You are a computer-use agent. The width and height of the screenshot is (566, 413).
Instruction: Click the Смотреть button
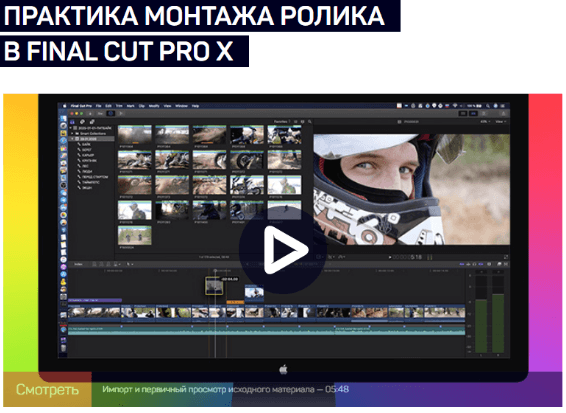(x=47, y=390)
